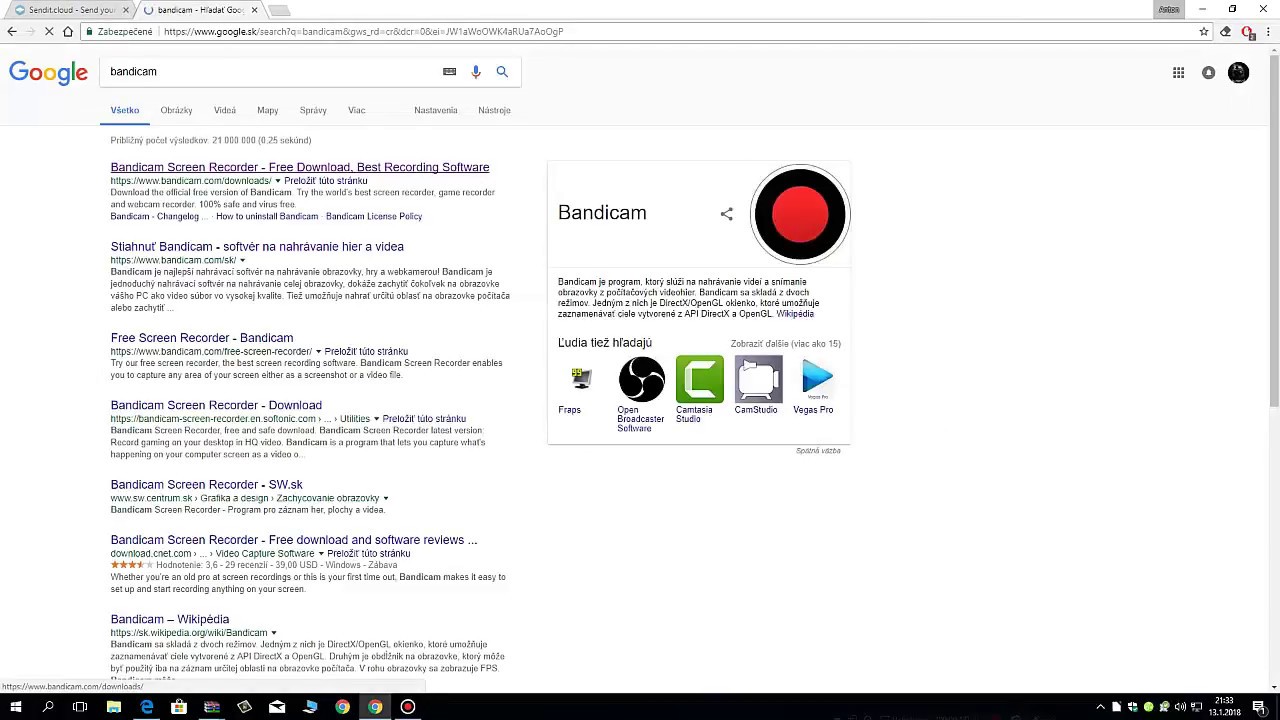The height and width of the screenshot is (720, 1280).
Task: Click the eraser extension icon
Action: (x=1226, y=32)
